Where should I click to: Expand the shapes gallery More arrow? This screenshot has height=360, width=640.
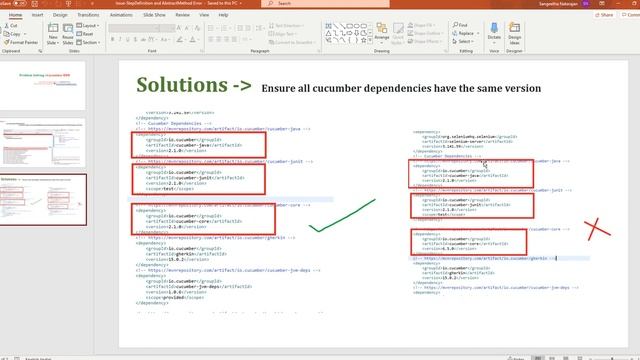tap(370, 40)
